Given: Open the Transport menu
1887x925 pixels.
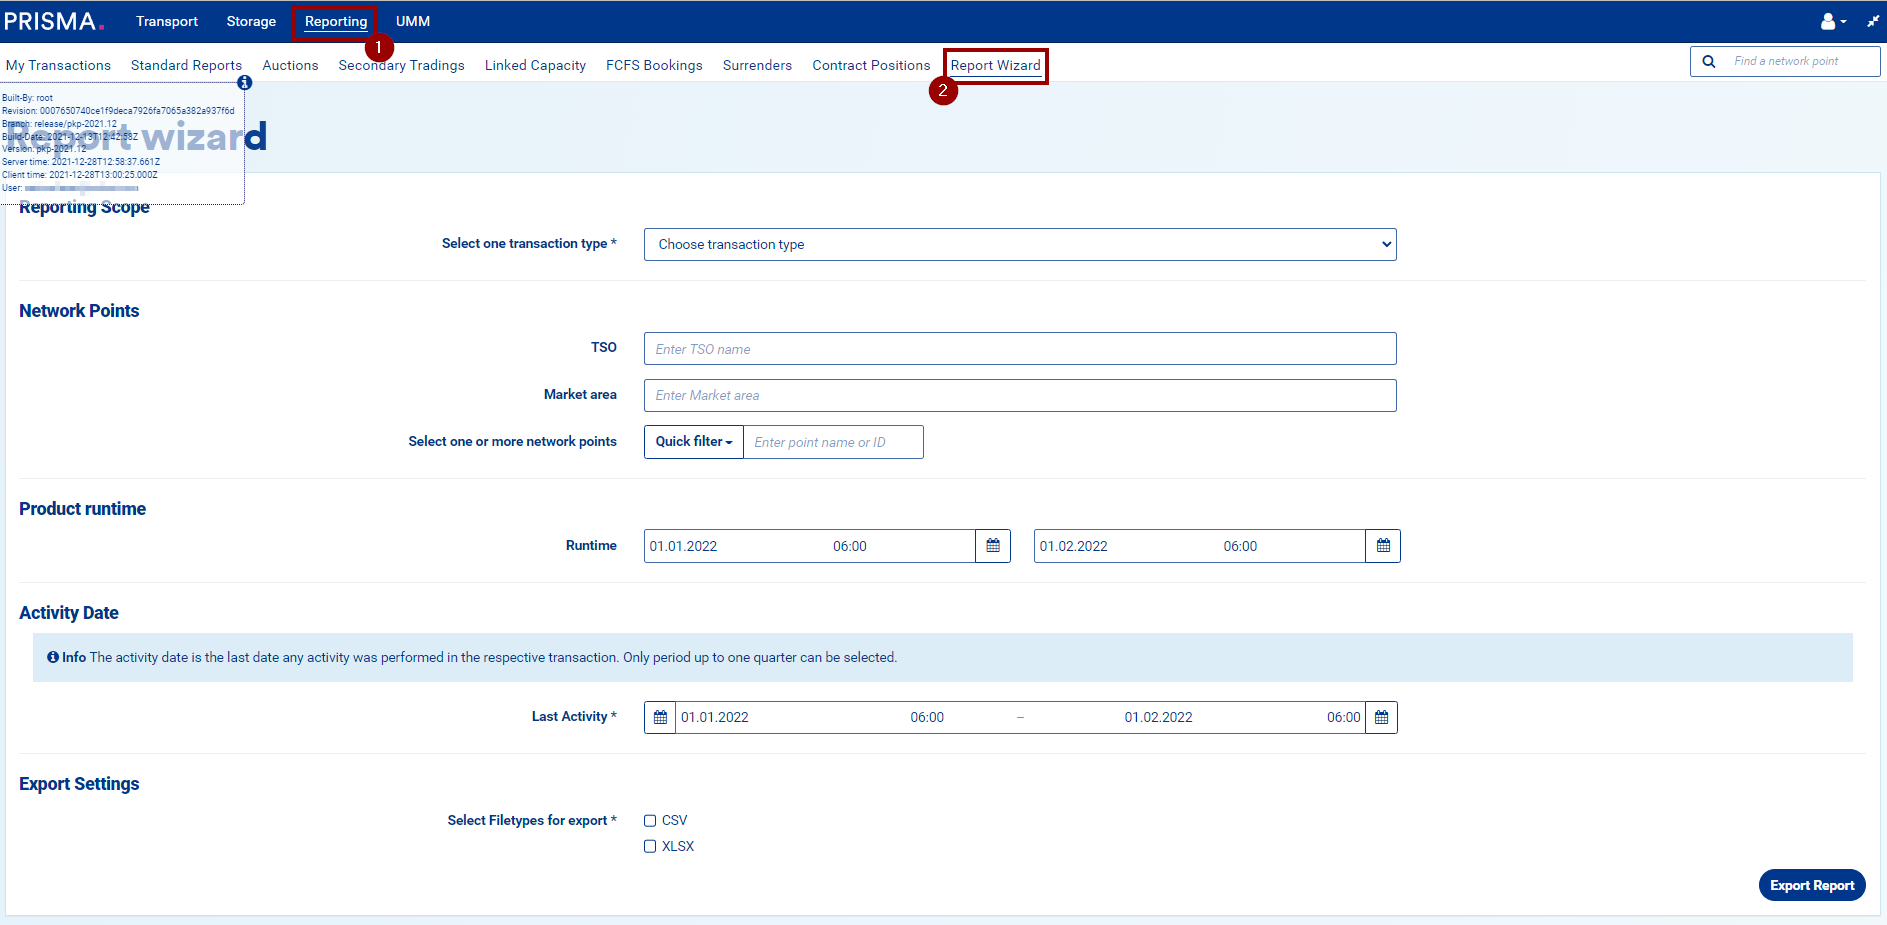Looking at the screenshot, I should click(167, 21).
